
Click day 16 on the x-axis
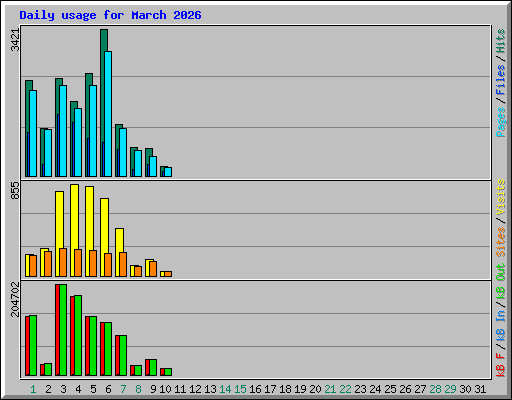click(255, 389)
